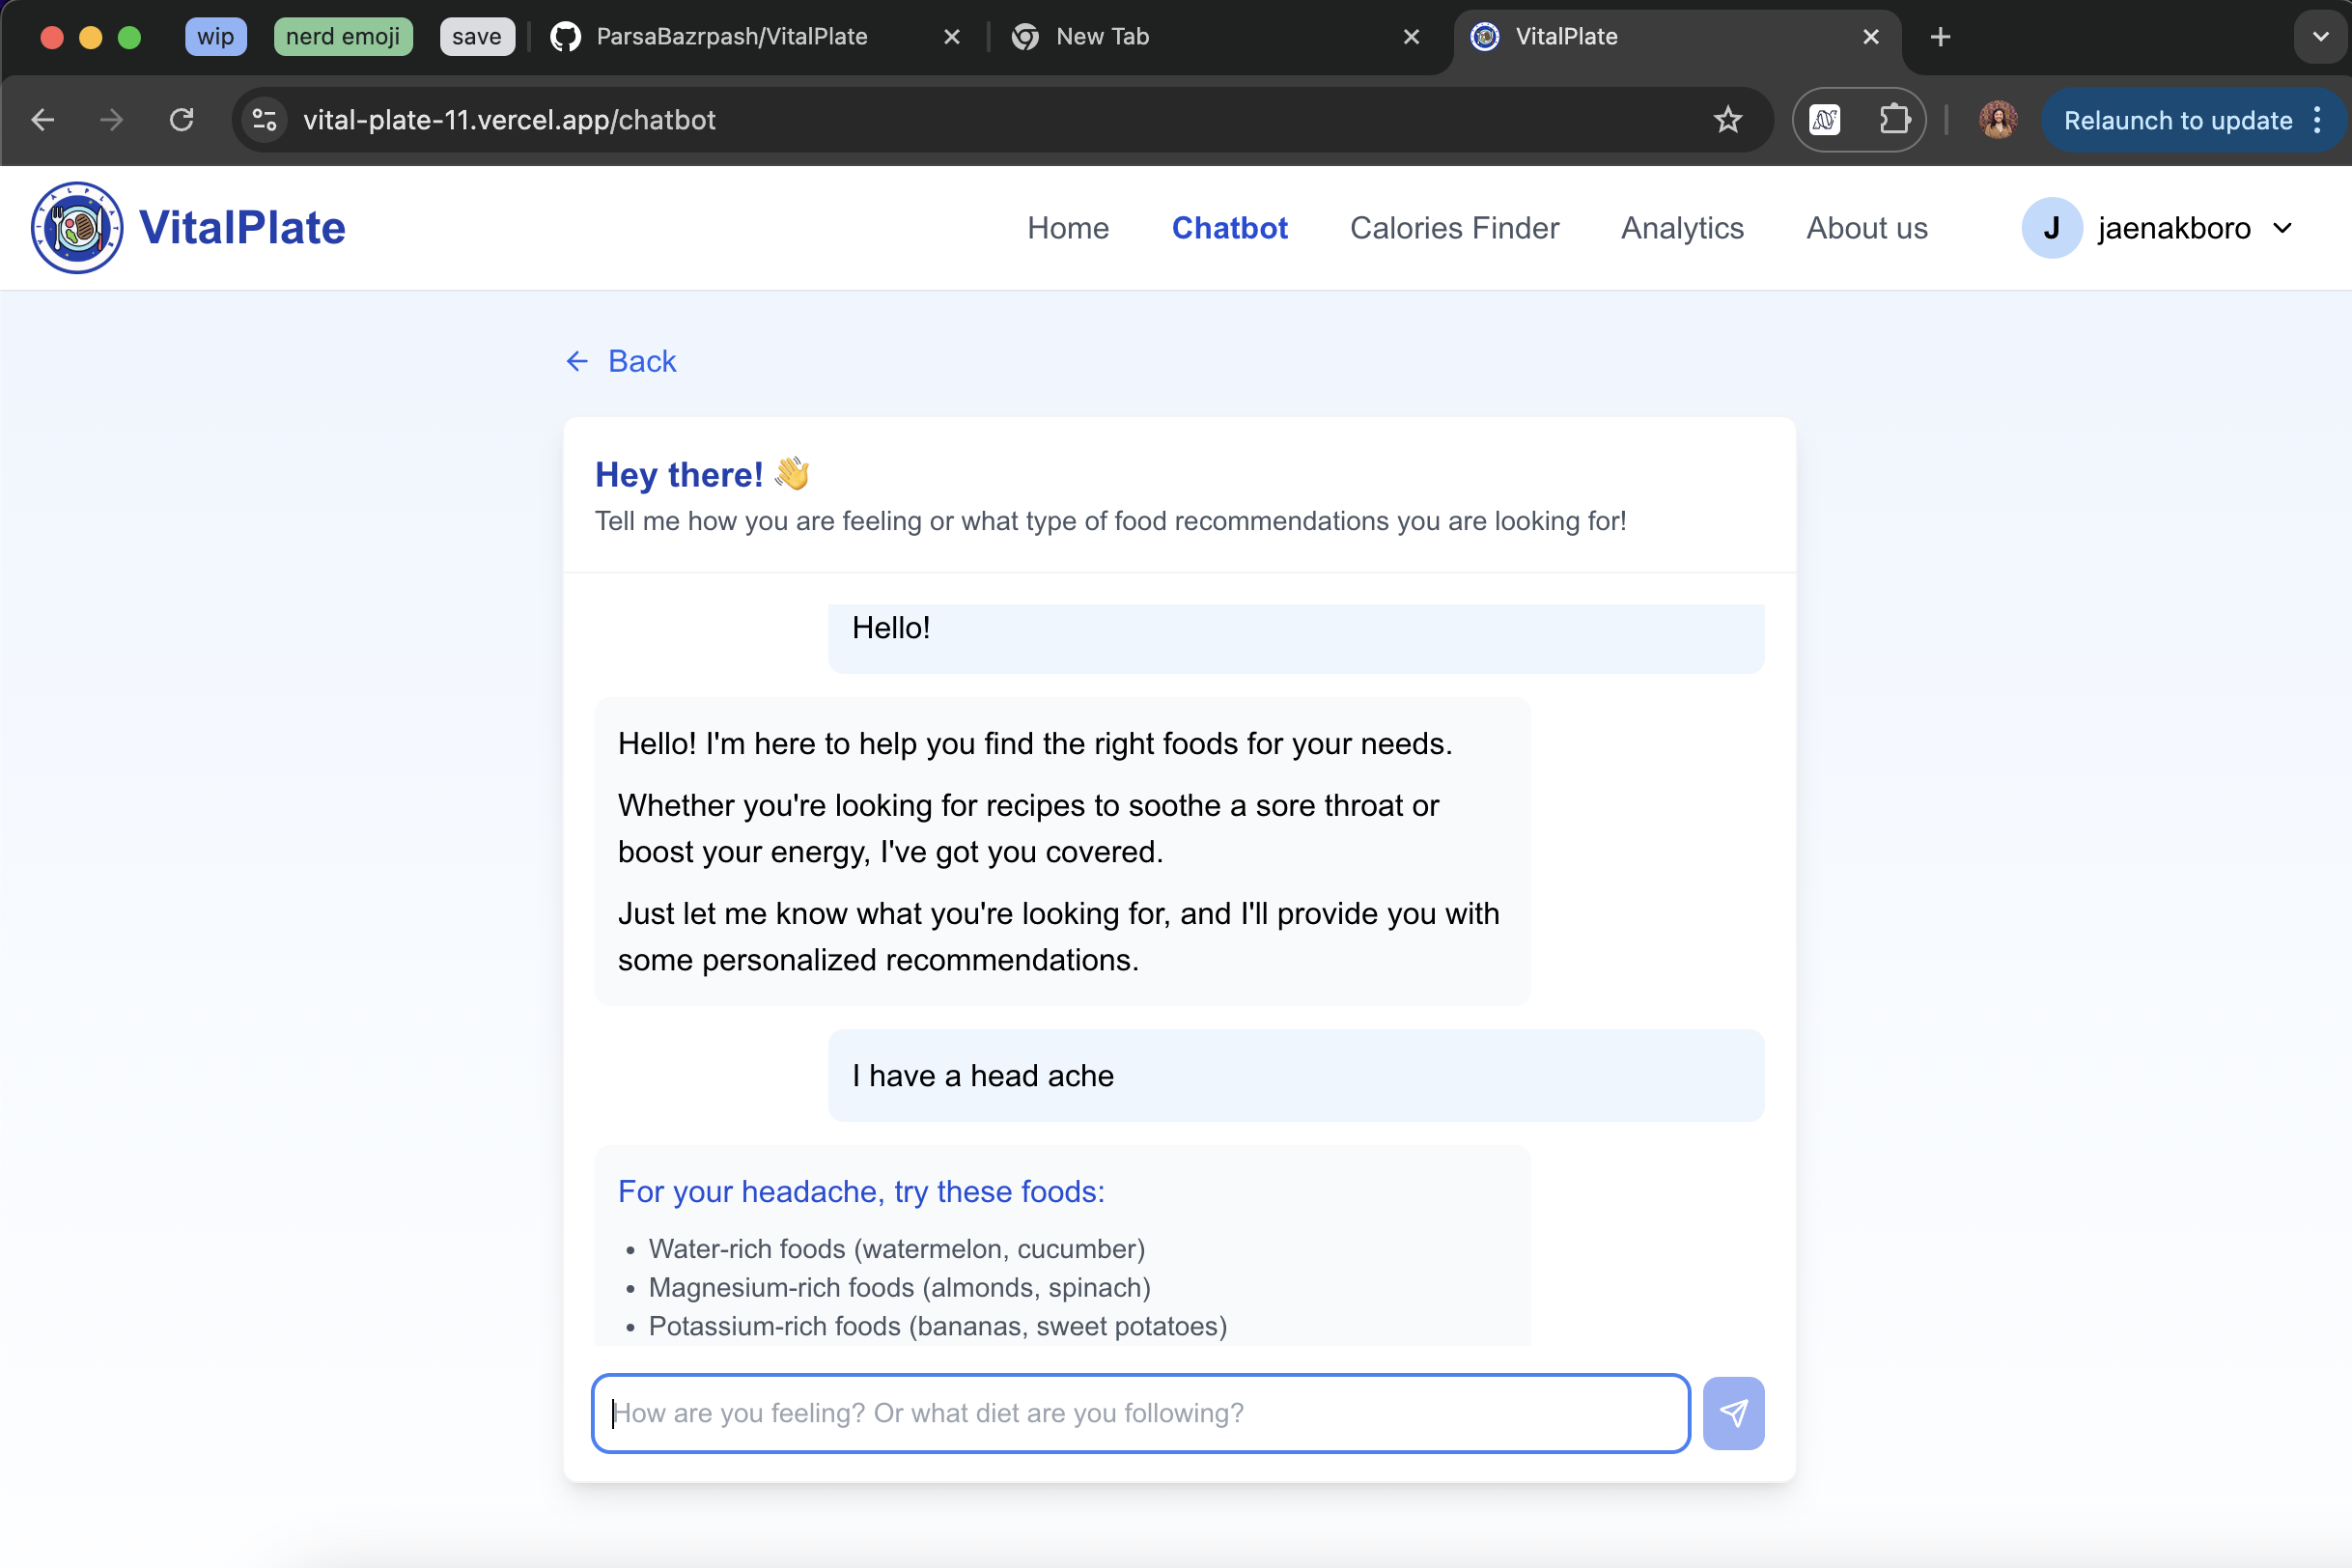Open the Chrome three-dot menu
The image size is (2352, 1568).
[x=2317, y=120]
